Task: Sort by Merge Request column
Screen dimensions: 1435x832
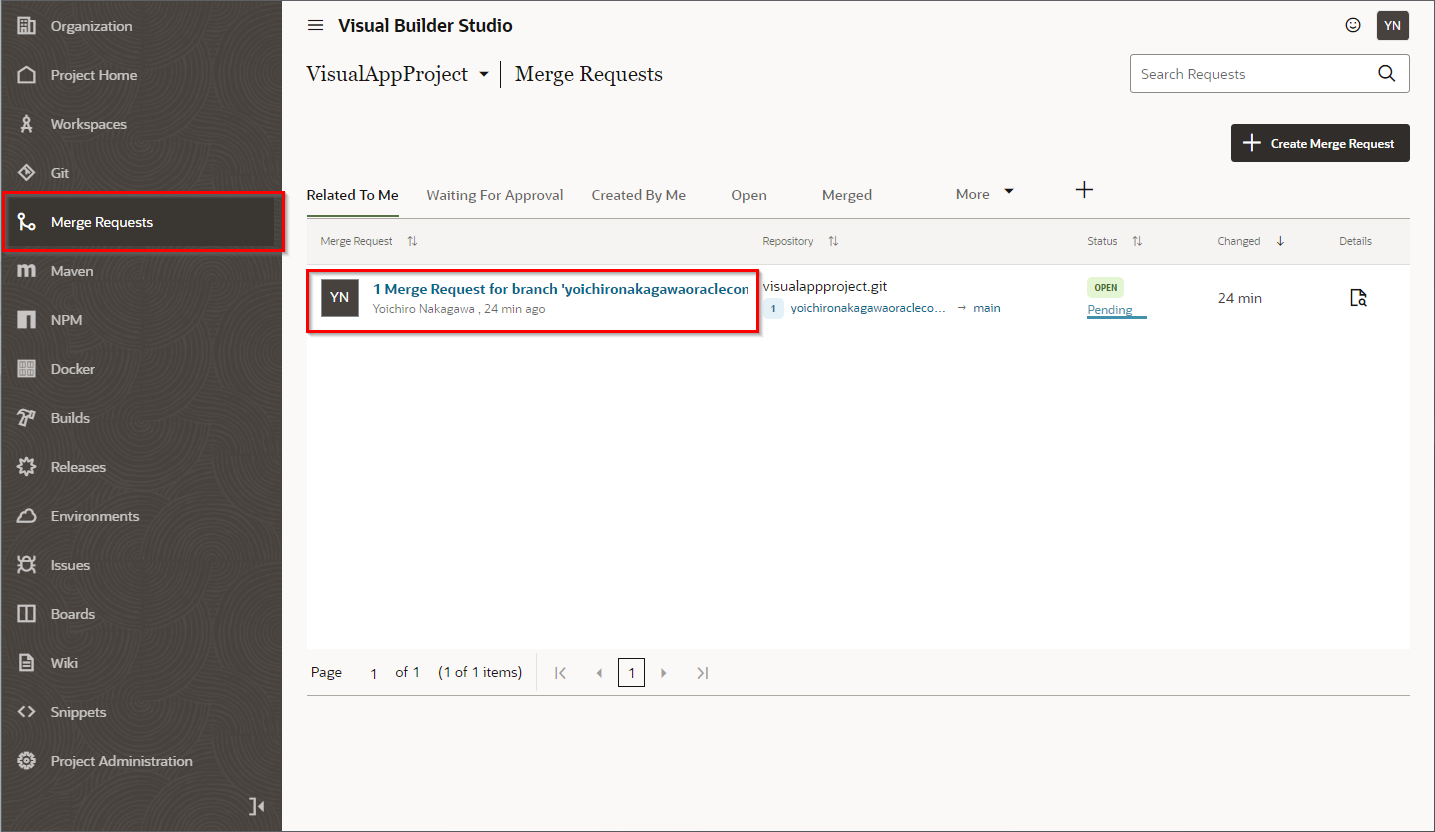Action: [x=412, y=241]
